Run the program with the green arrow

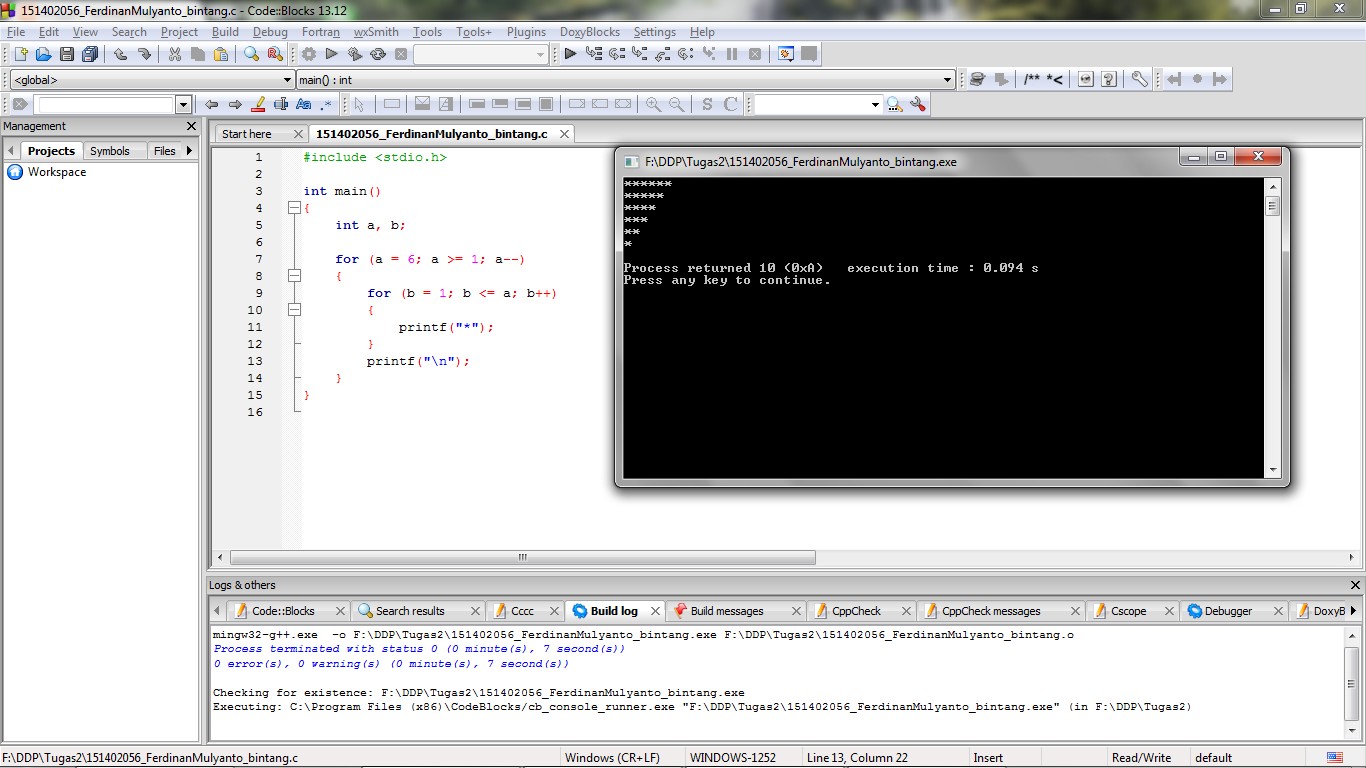coord(332,54)
